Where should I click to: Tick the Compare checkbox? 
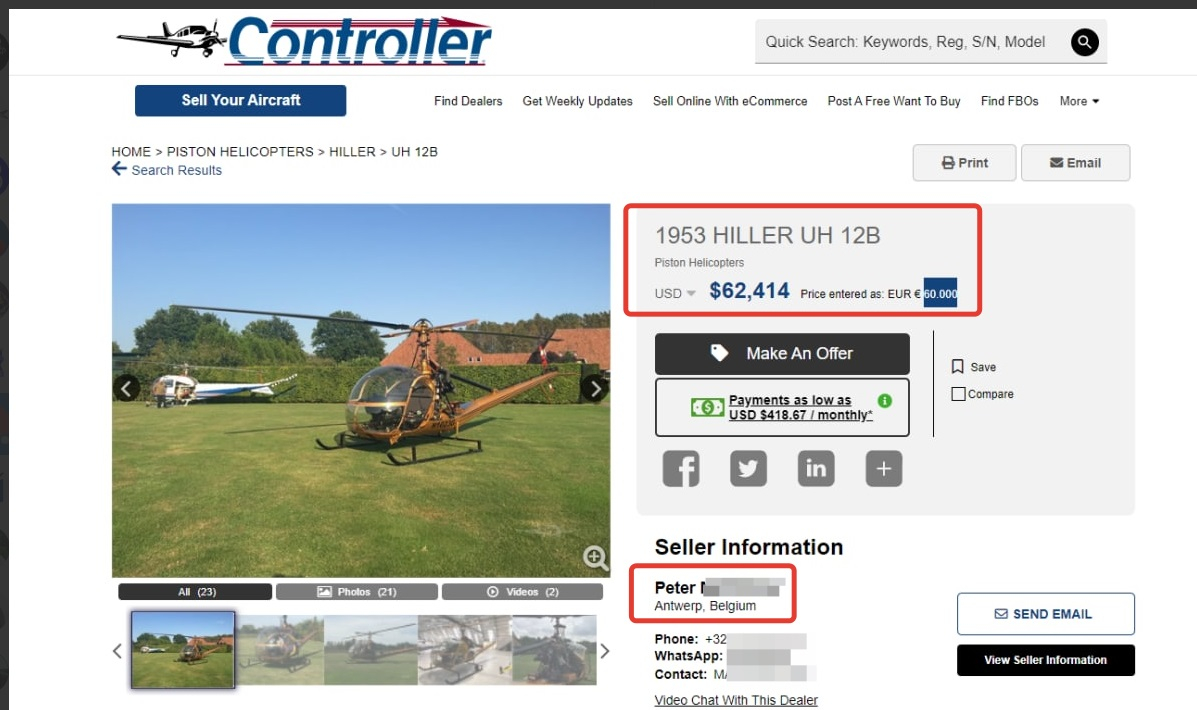point(958,394)
